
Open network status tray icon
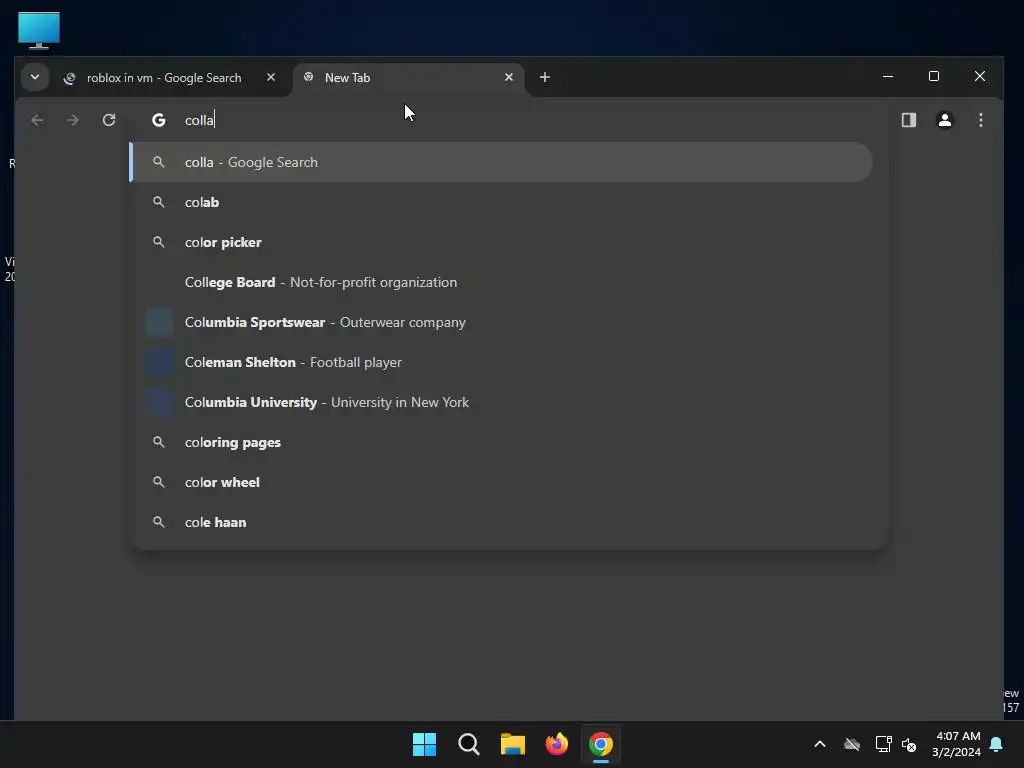click(883, 744)
